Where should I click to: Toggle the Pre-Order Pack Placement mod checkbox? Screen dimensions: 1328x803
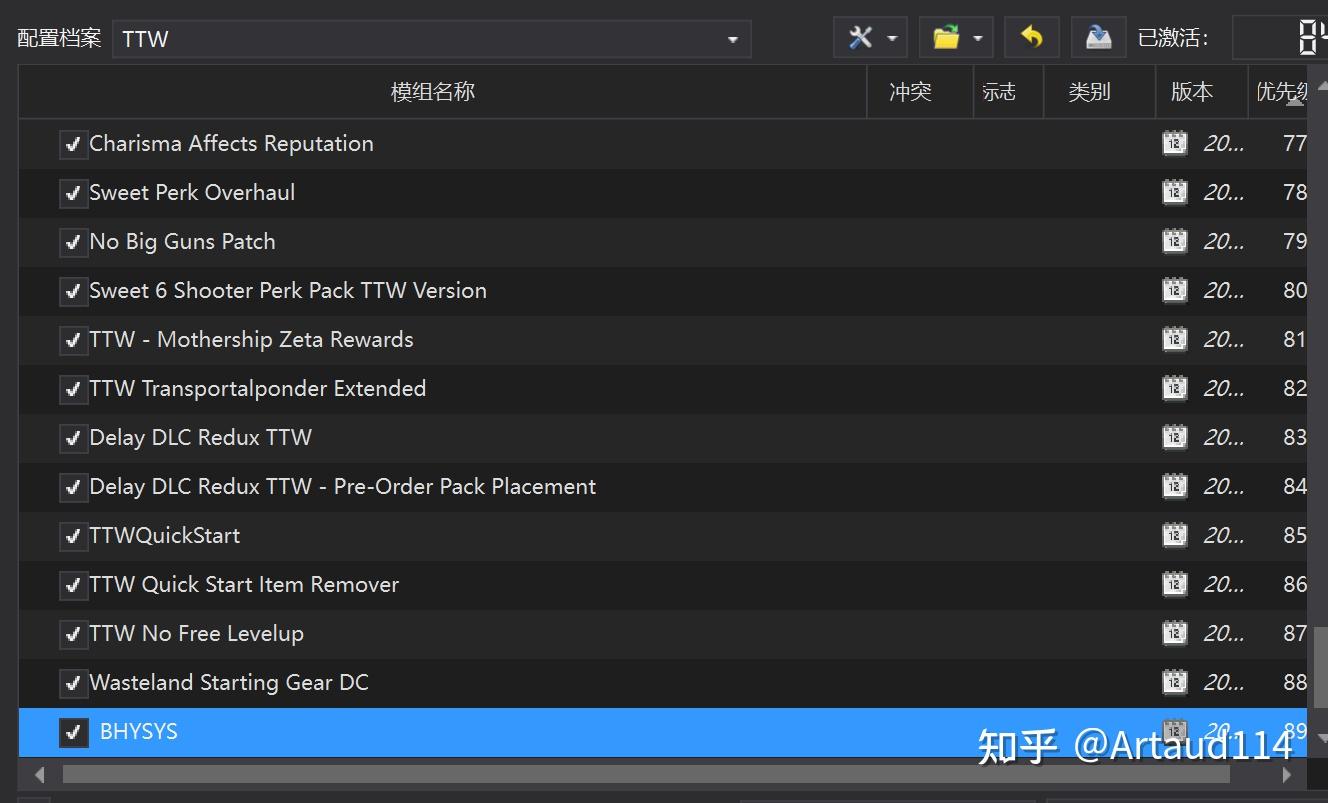72,487
